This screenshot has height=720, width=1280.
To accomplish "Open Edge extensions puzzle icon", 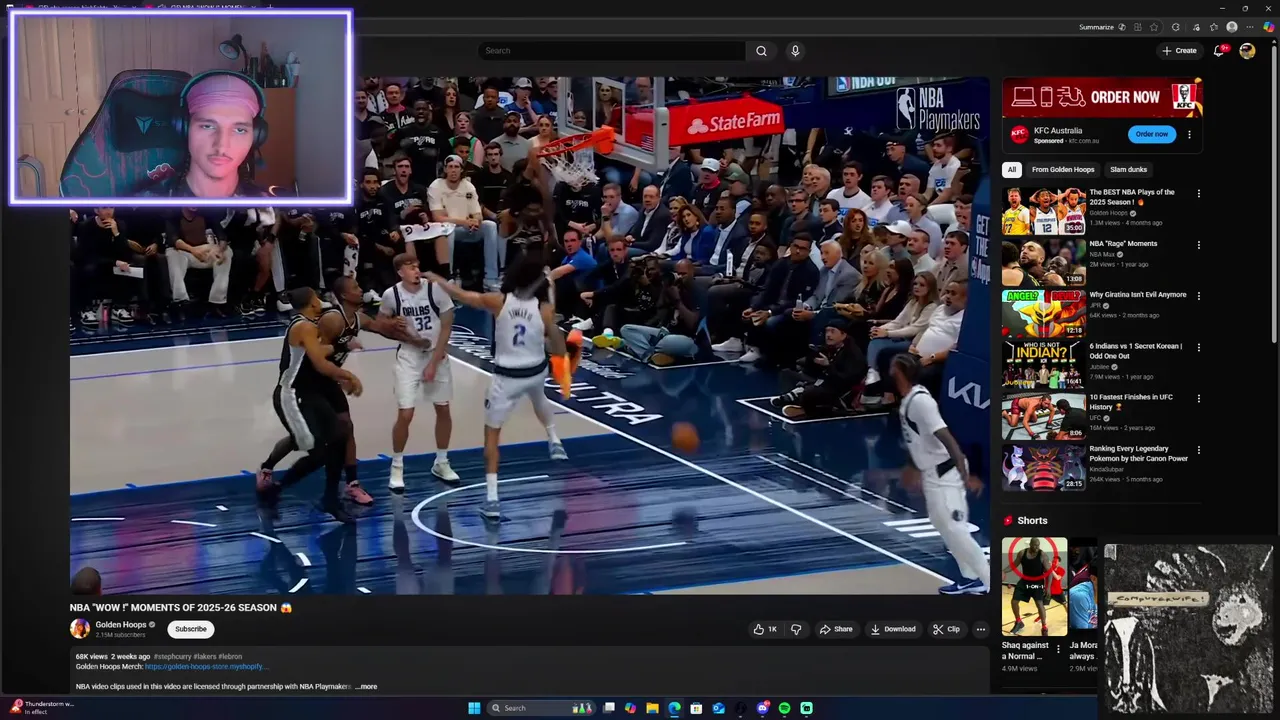I will point(1176,27).
